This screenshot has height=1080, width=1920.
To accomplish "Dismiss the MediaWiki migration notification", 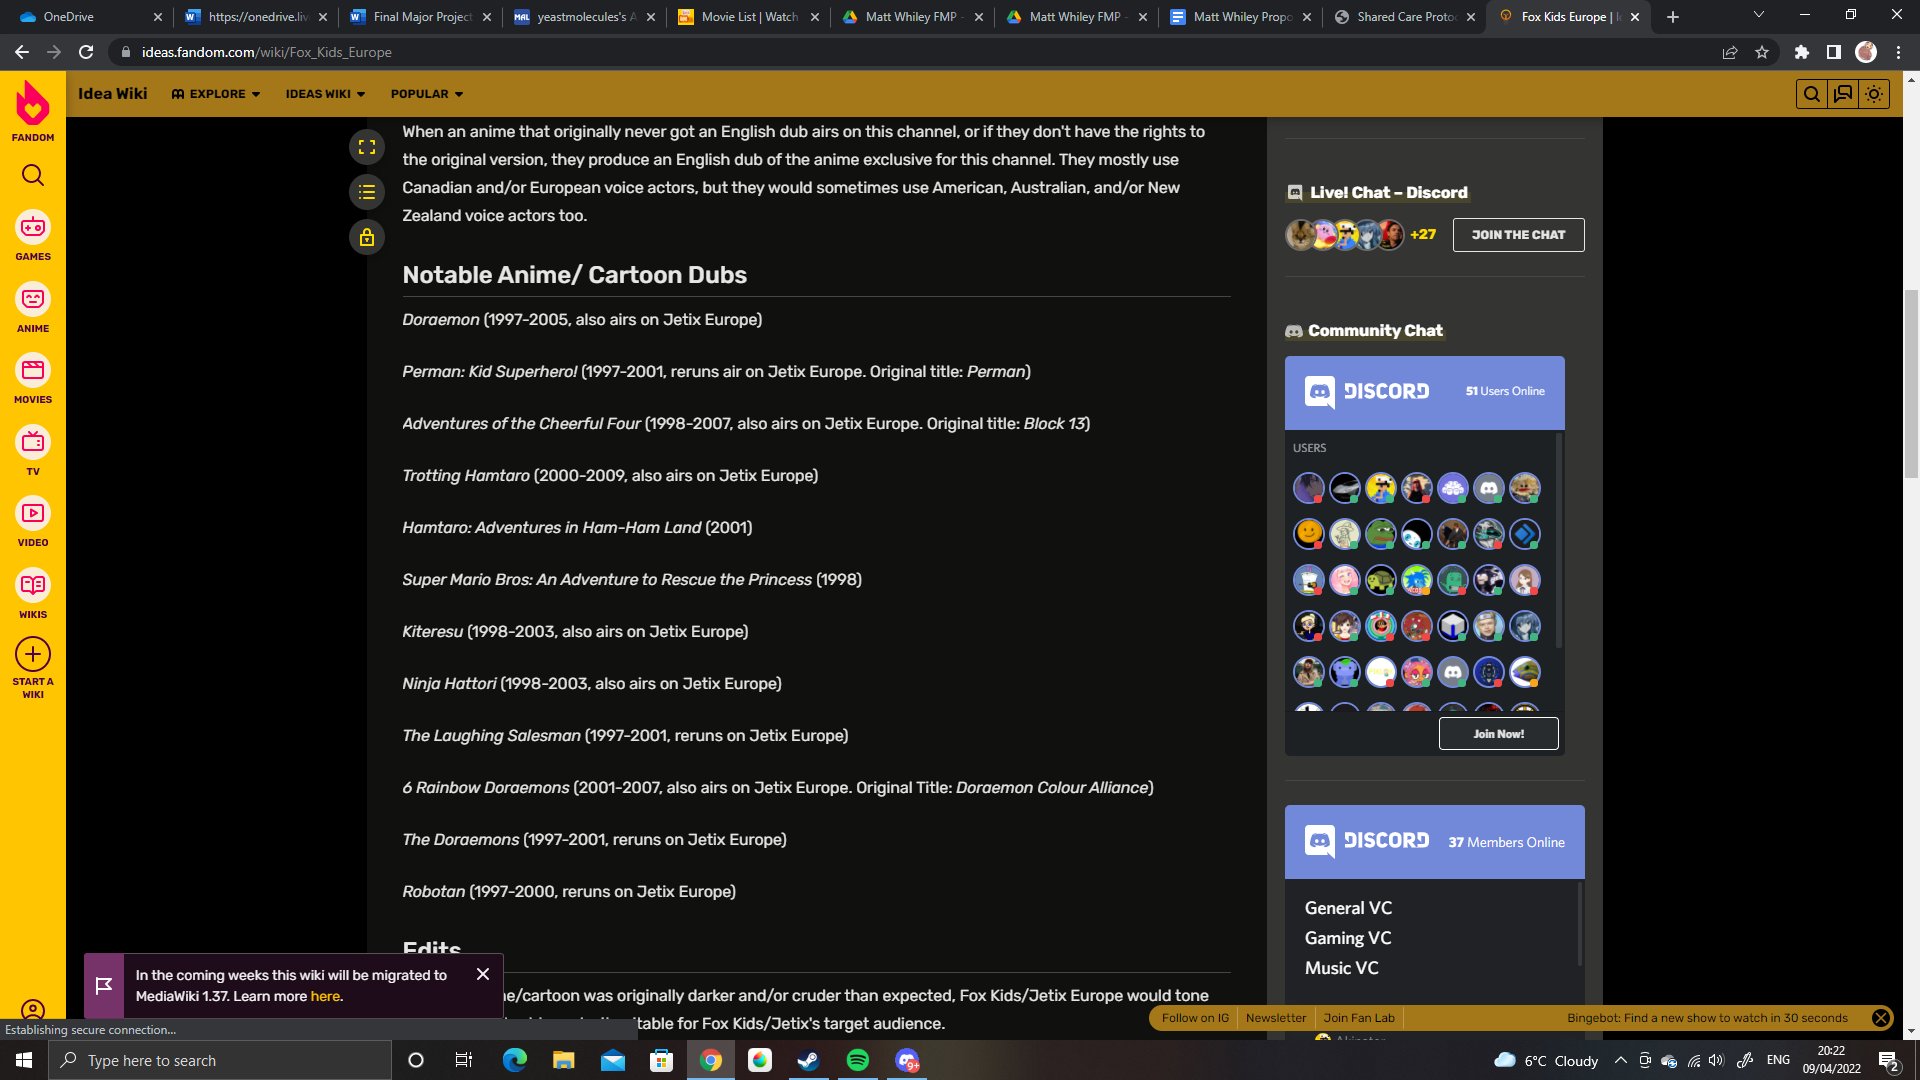I will (x=483, y=974).
